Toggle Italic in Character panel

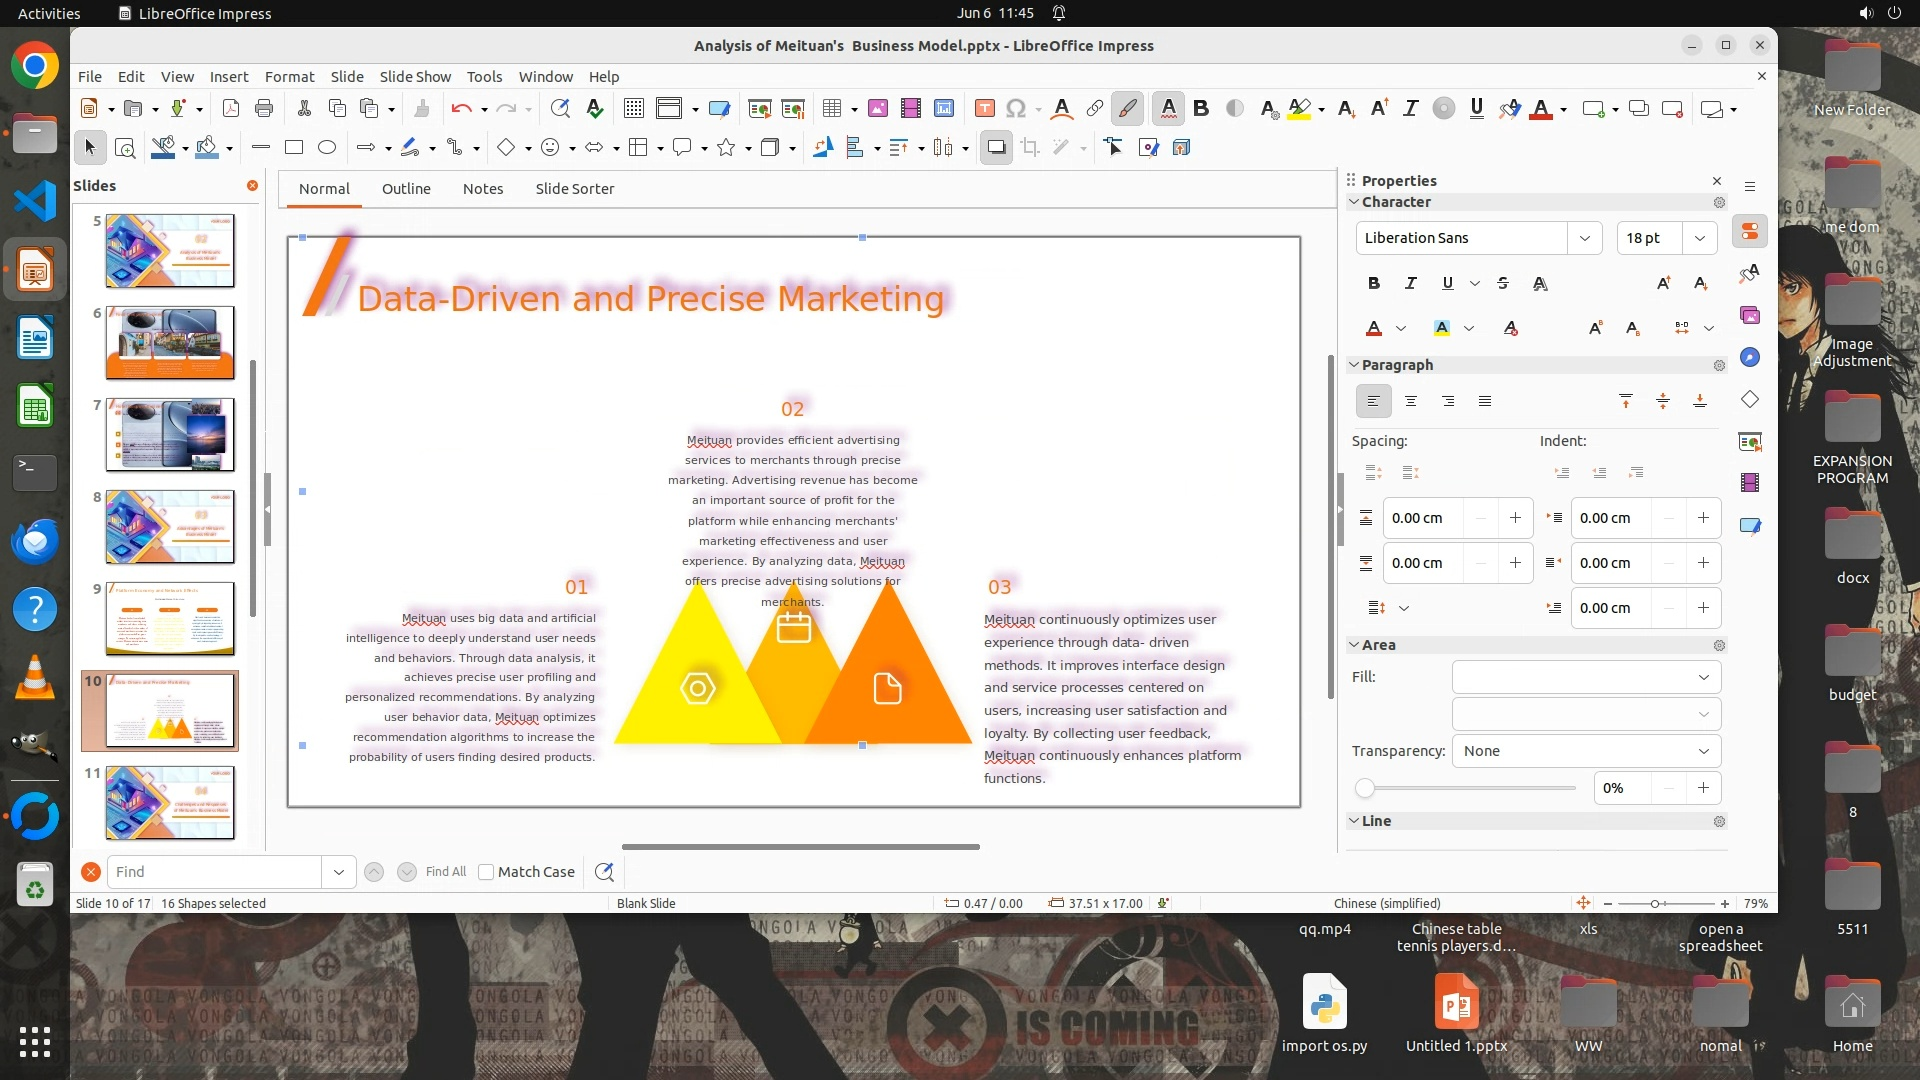[x=1410, y=283]
